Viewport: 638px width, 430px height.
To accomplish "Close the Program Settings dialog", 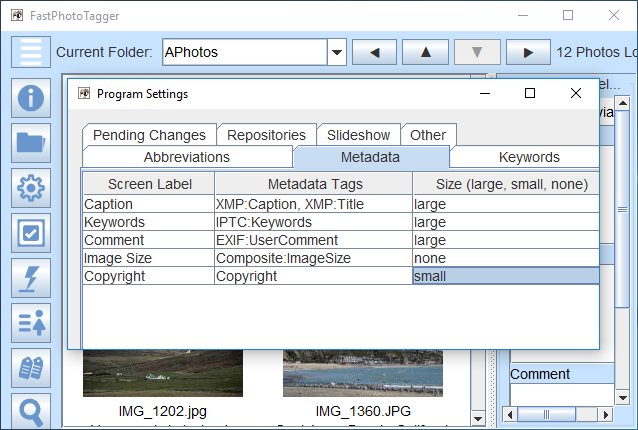I will click(575, 93).
